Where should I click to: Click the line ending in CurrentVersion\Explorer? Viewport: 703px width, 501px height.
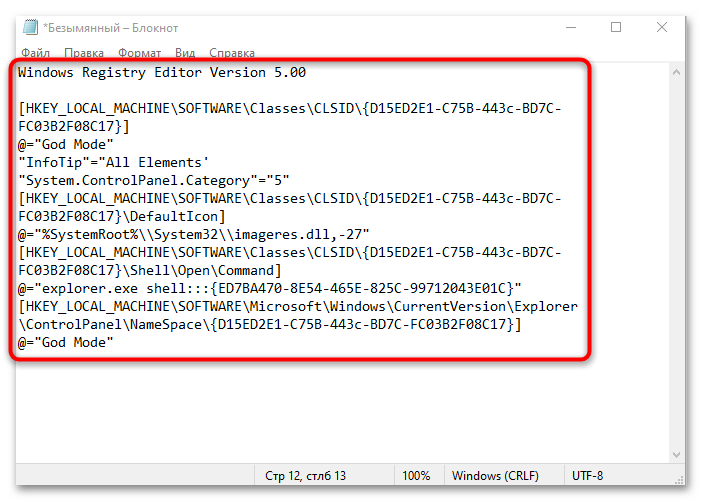click(298, 306)
